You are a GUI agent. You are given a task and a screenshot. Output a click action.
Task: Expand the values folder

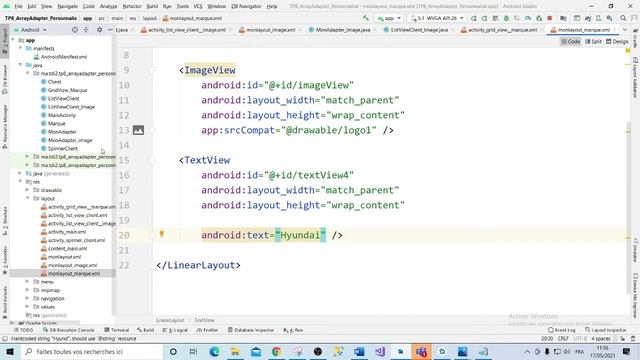point(27,307)
